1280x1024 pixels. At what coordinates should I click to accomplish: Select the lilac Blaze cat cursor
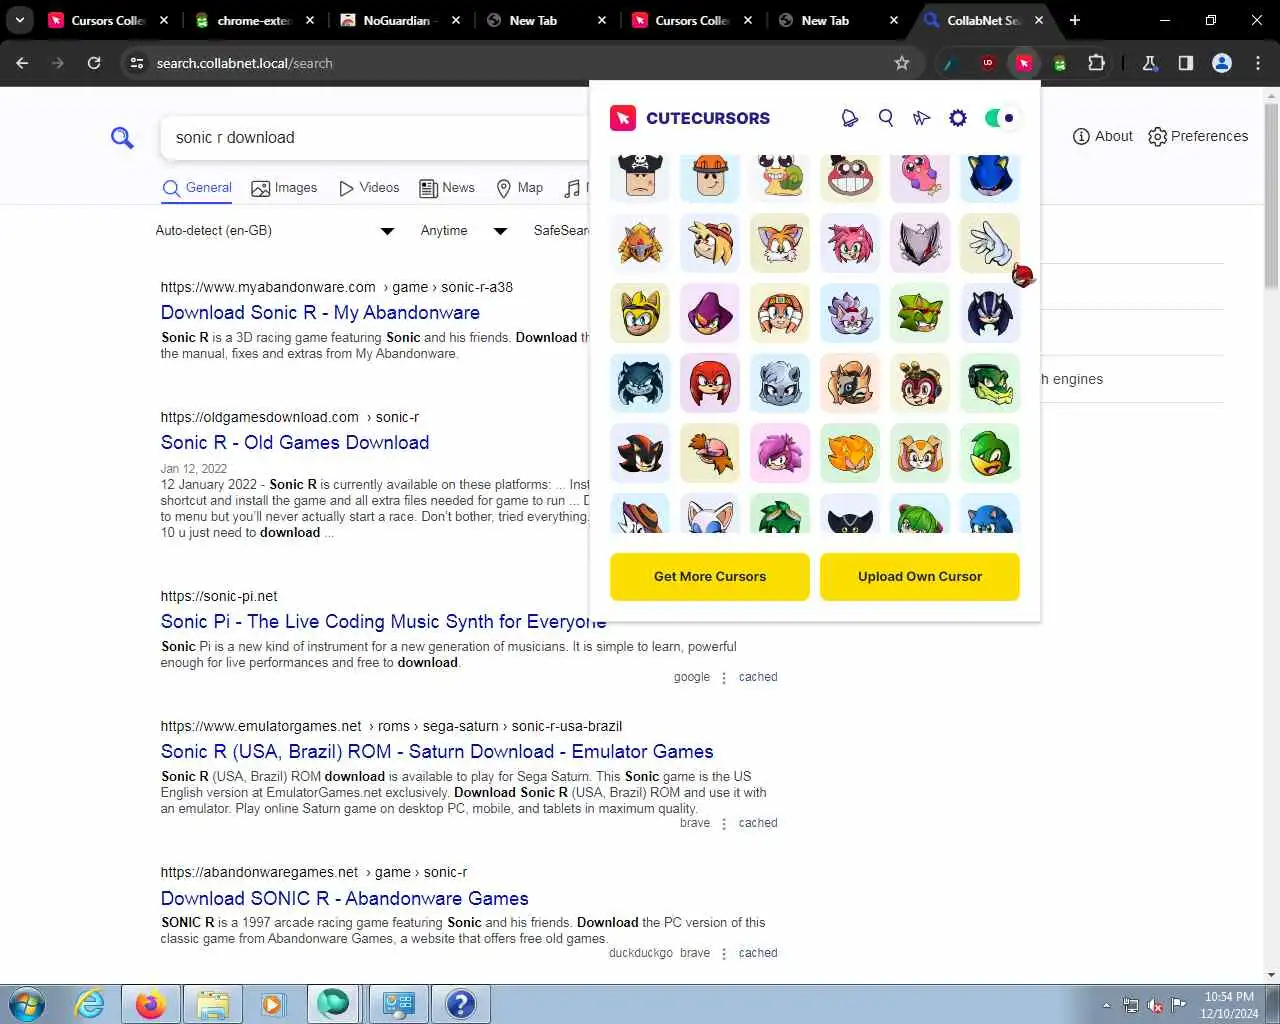pyautogui.click(x=850, y=313)
